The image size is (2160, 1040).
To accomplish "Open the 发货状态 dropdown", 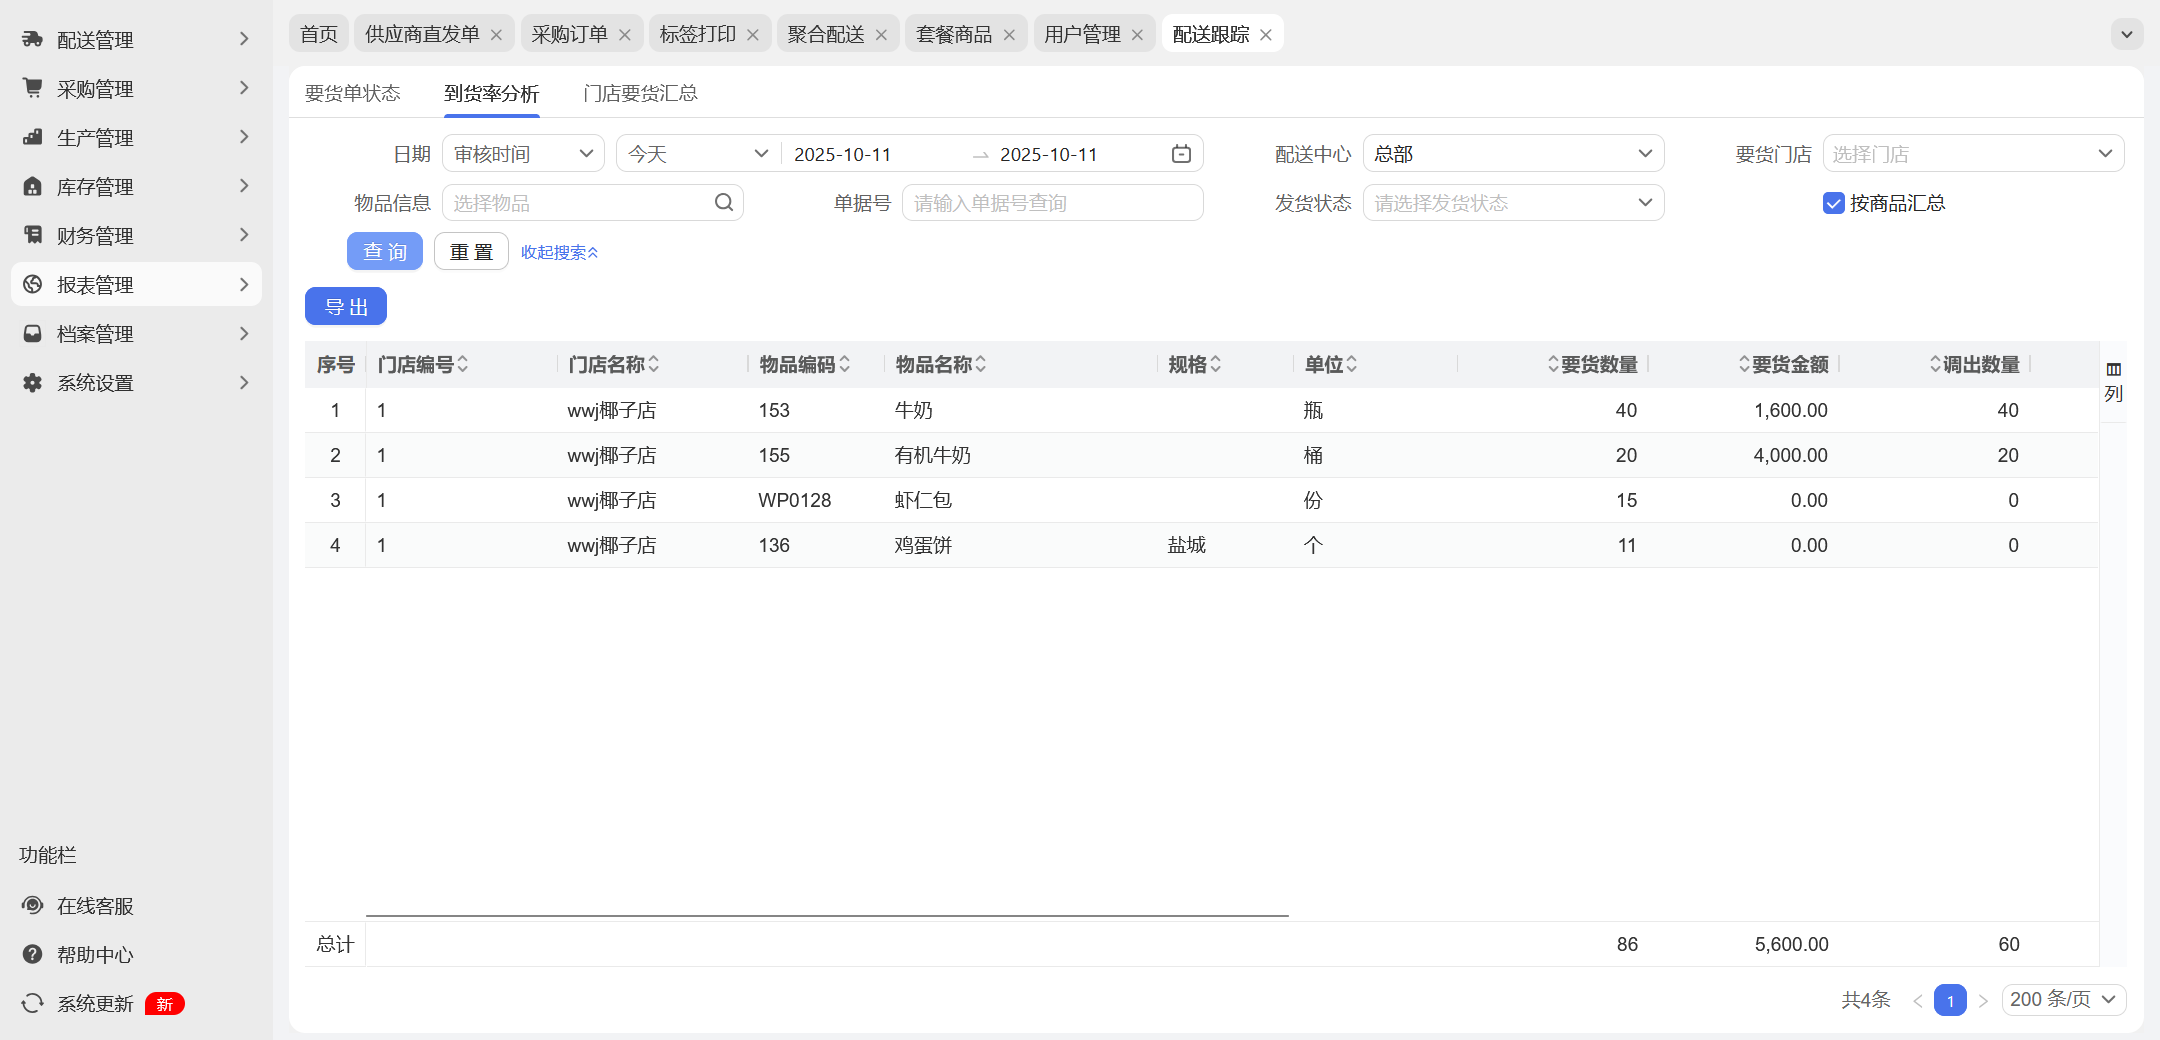I will [1512, 203].
